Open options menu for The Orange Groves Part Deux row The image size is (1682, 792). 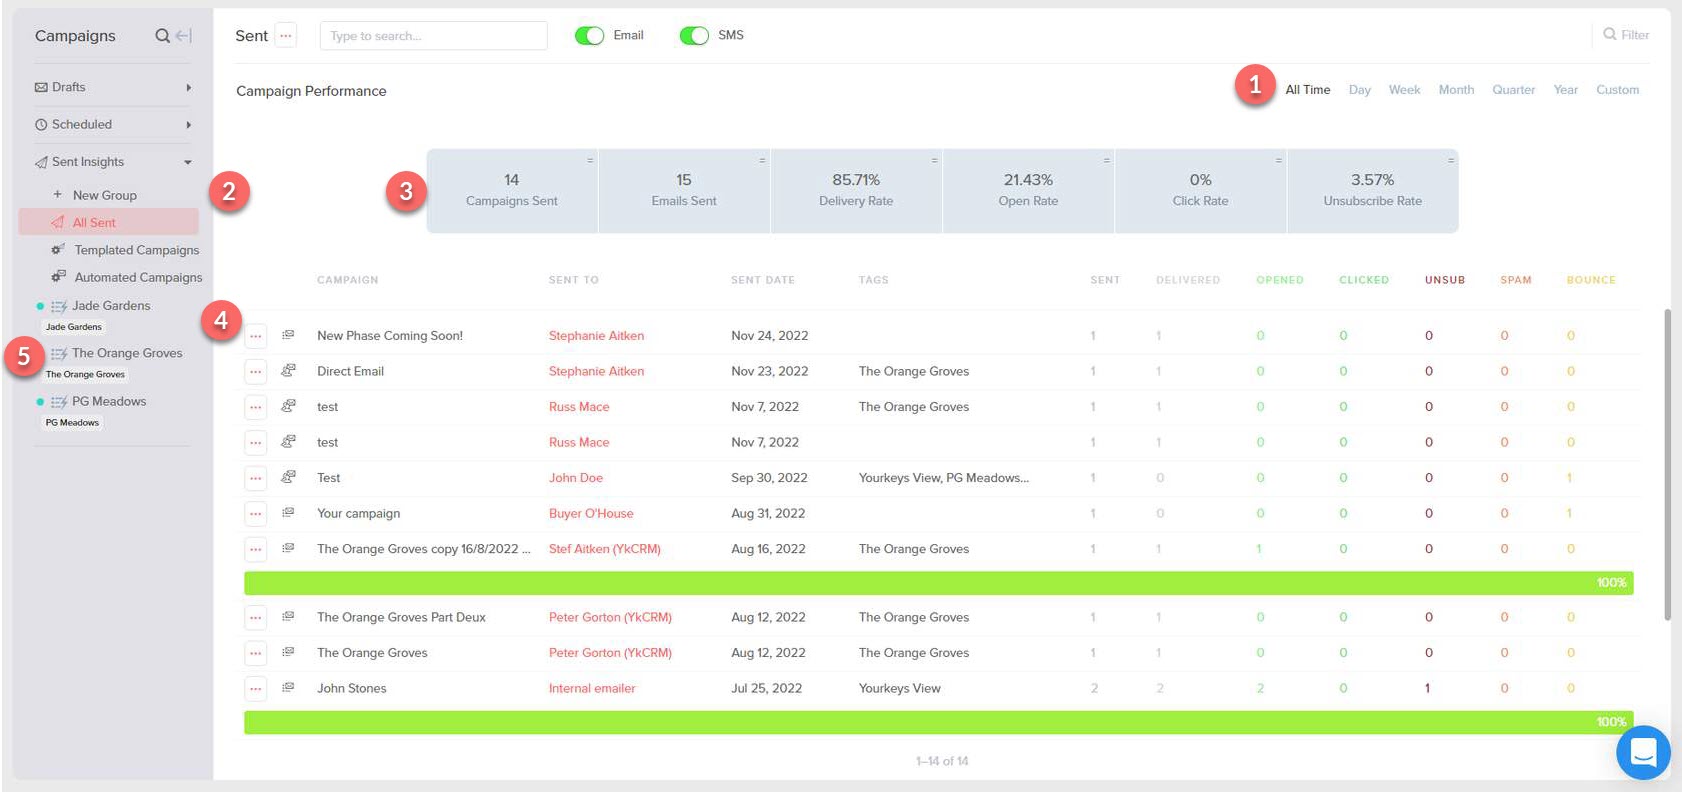pos(256,618)
